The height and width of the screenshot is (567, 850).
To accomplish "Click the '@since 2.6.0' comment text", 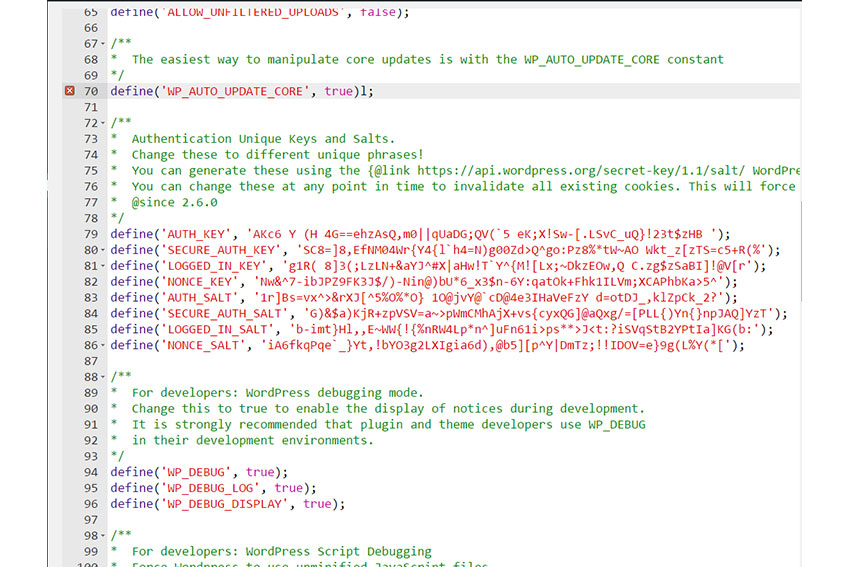I will pos(175,202).
